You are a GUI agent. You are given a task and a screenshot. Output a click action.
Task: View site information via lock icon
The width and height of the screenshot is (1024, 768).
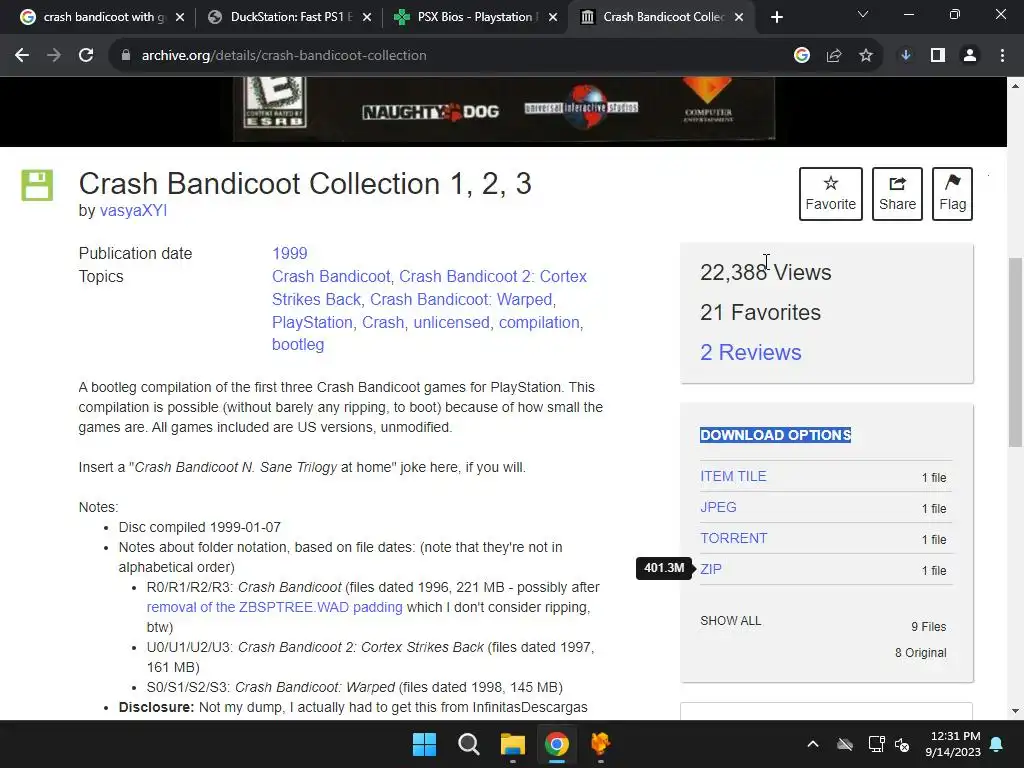click(125, 56)
